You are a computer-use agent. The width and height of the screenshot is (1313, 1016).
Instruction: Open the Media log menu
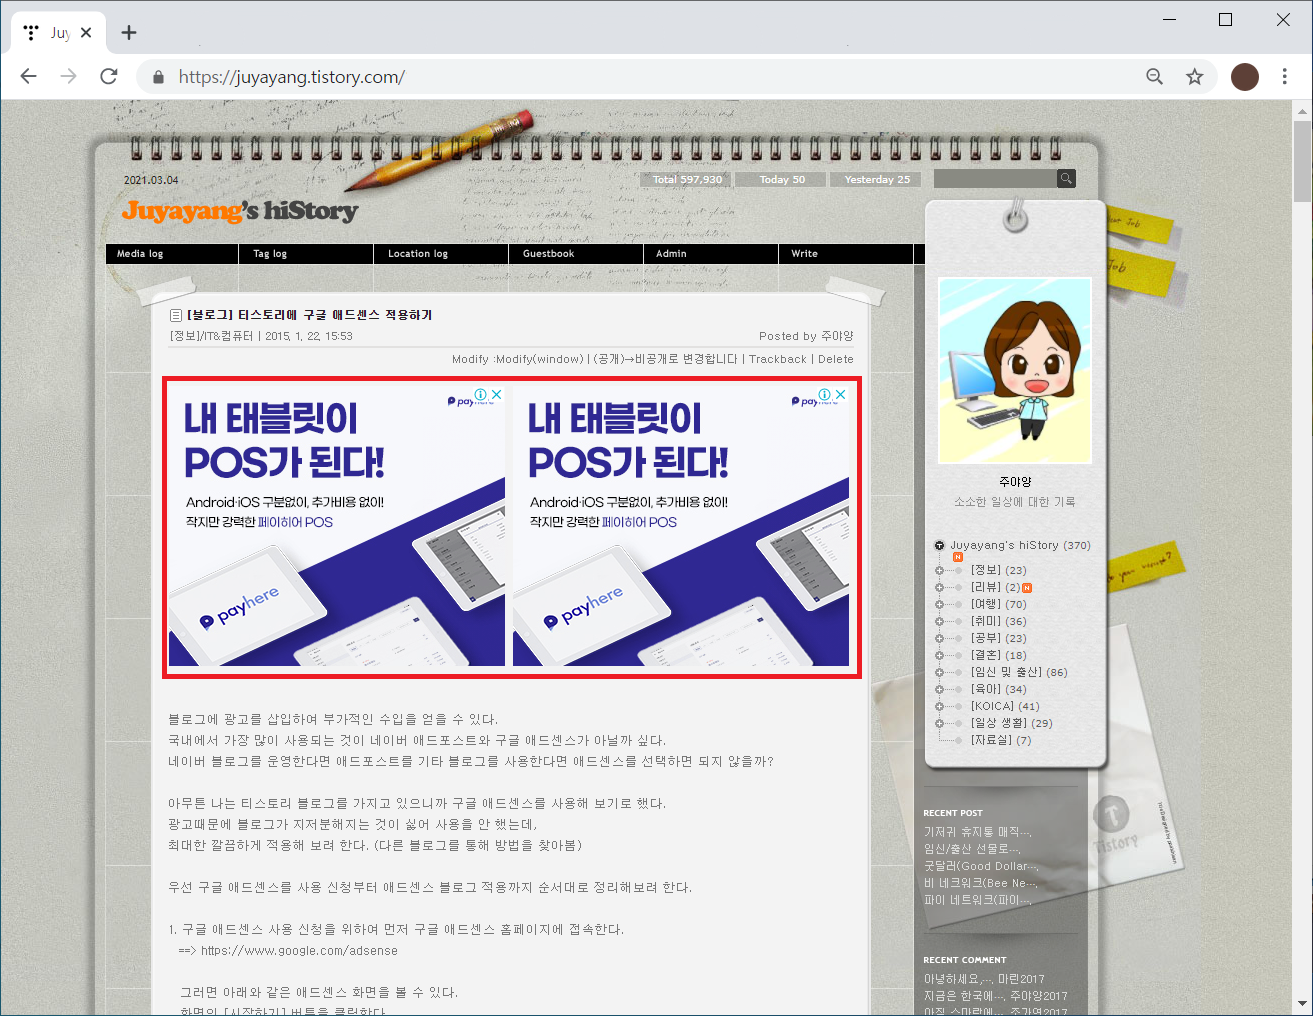click(140, 254)
